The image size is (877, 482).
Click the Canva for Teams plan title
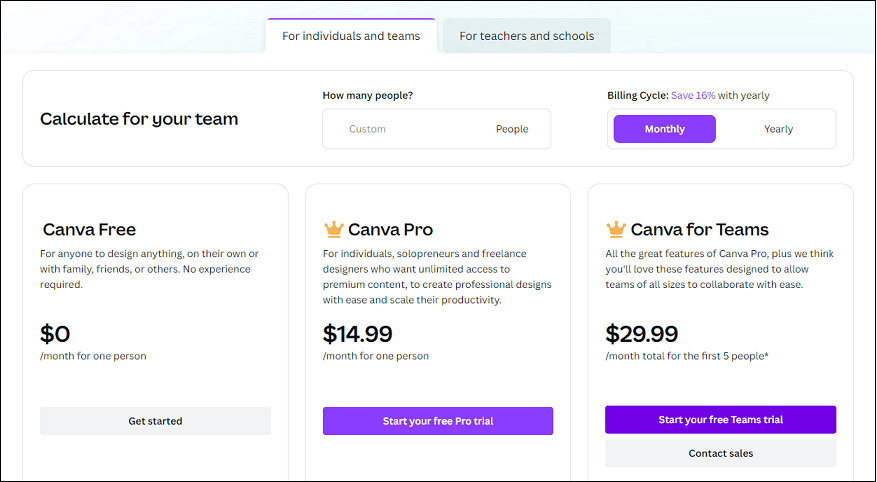pos(700,230)
